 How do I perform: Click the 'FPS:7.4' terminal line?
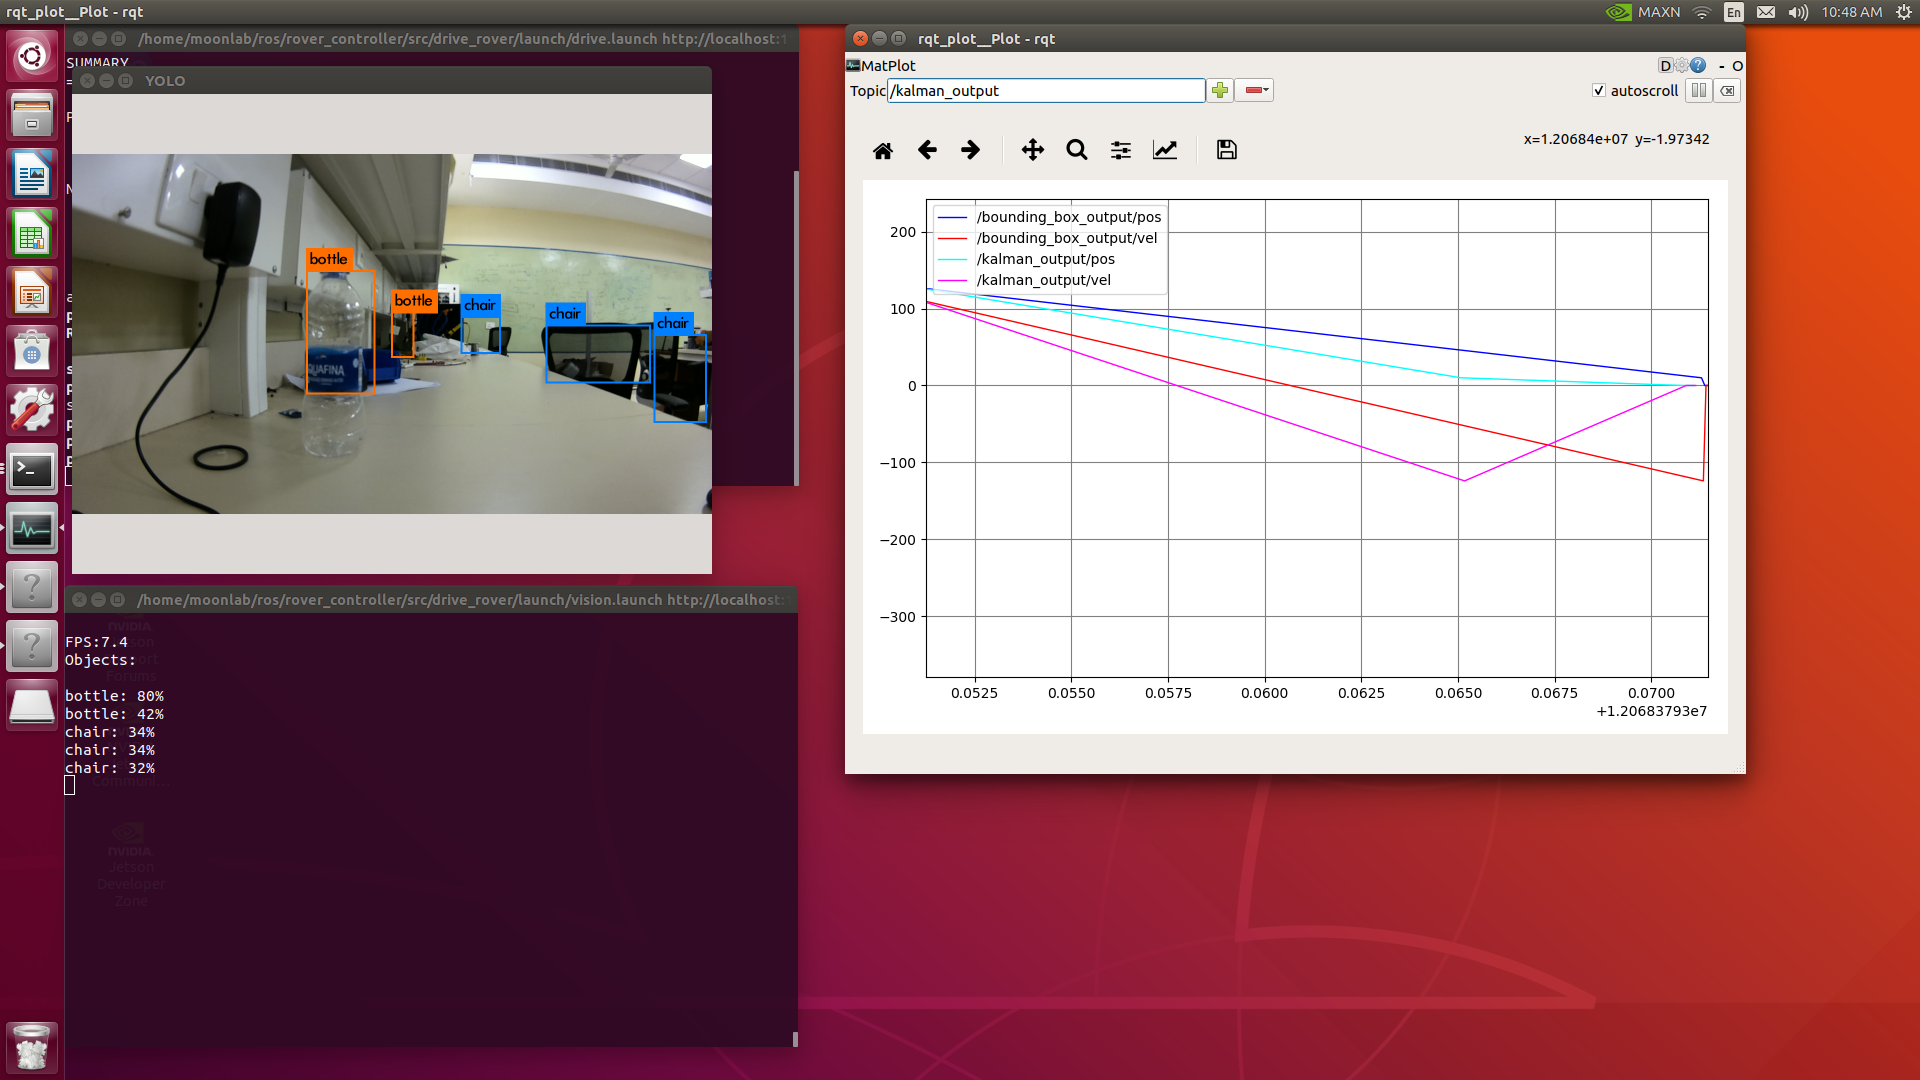tap(96, 642)
